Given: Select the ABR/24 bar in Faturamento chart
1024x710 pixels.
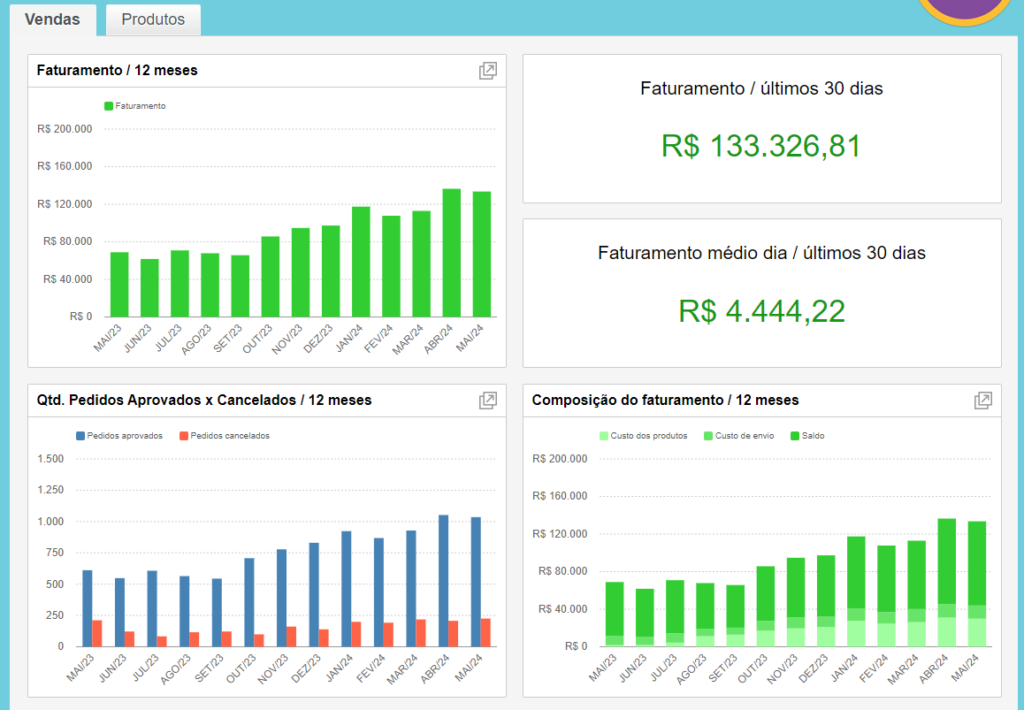Looking at the screenshot, I should pos(451,253).
